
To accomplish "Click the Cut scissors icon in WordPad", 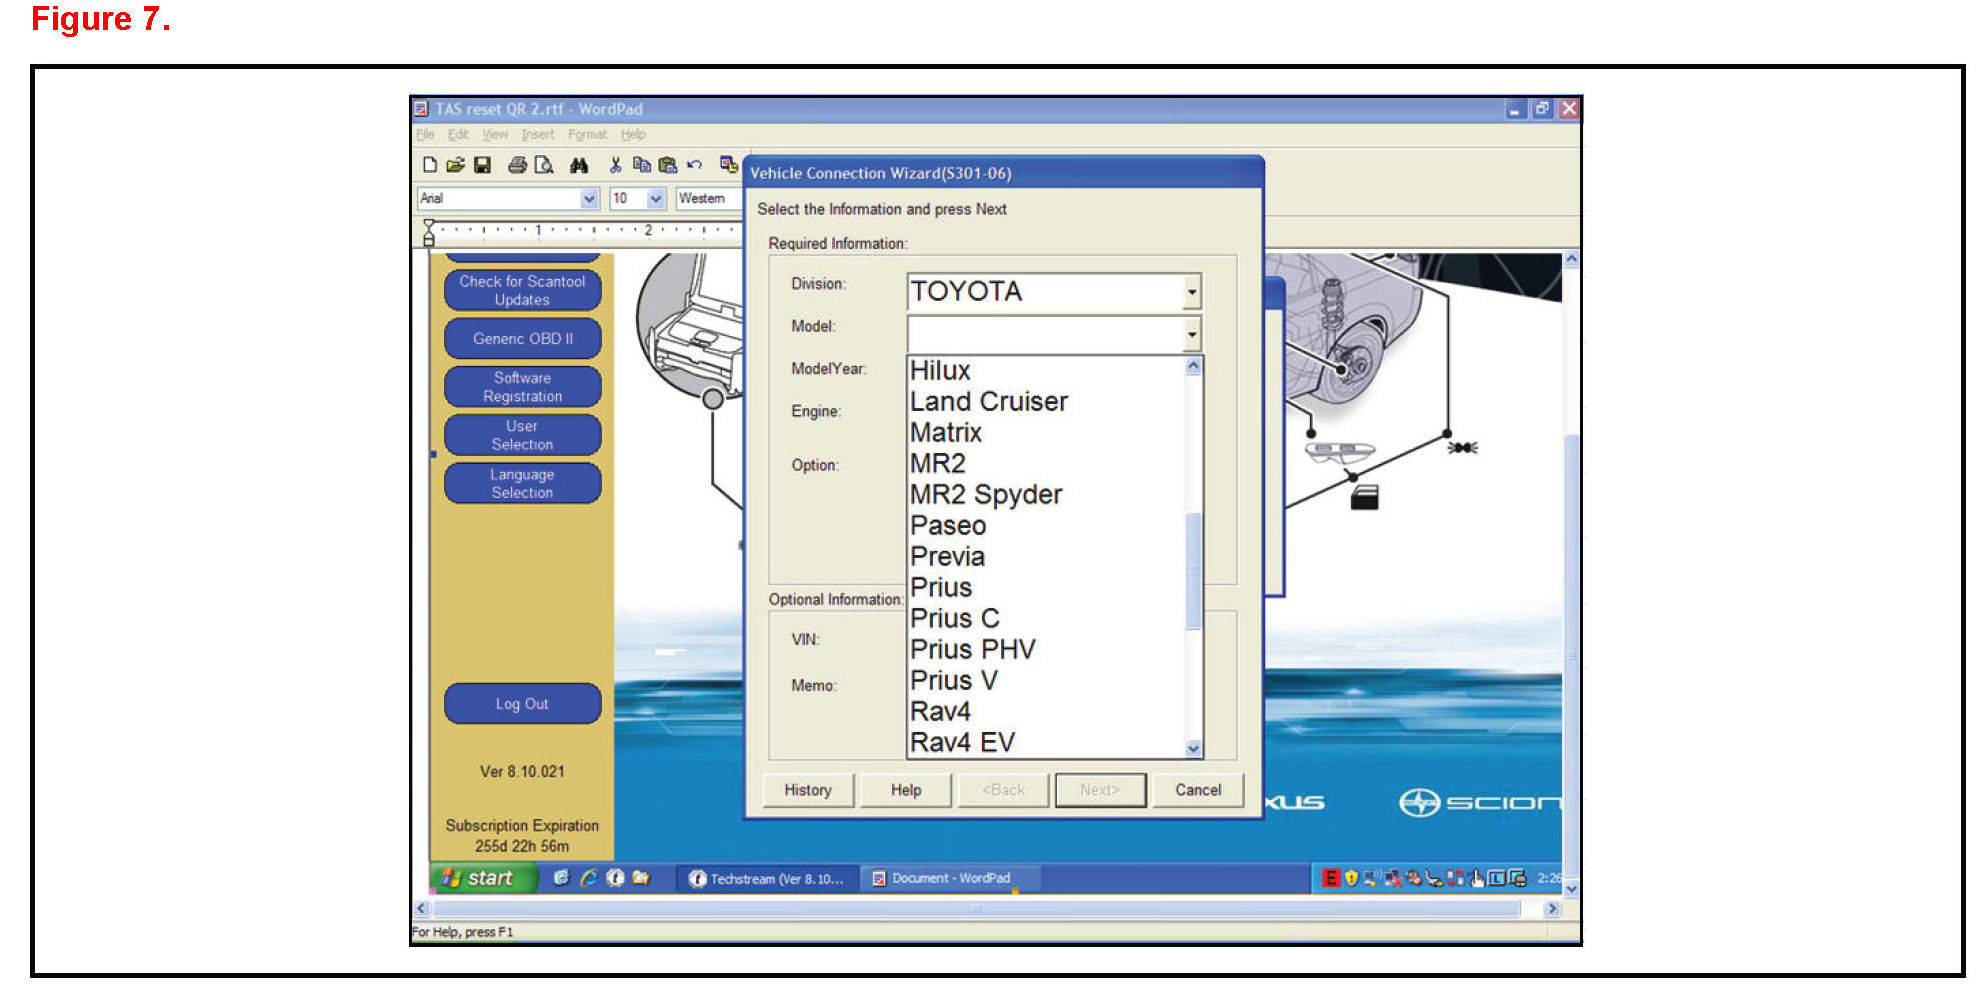I will pyautogui.click(x=615, y=165).
